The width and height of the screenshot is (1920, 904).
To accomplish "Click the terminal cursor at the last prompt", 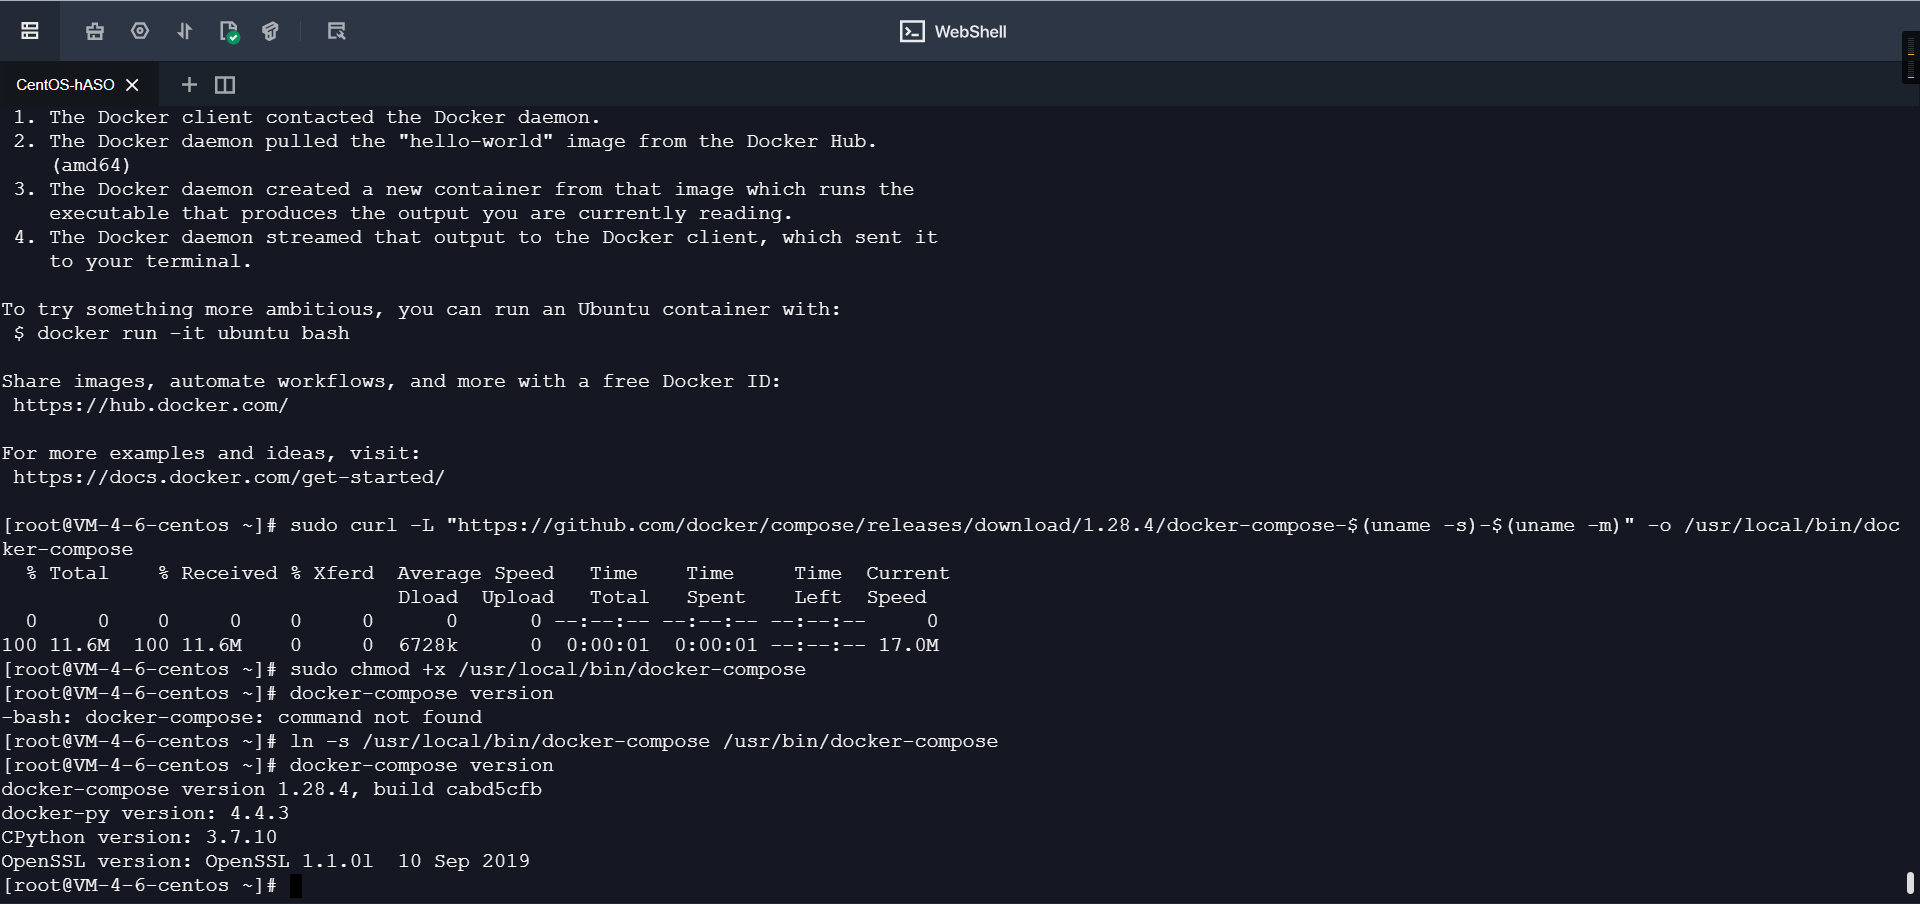I will [295, 886].
